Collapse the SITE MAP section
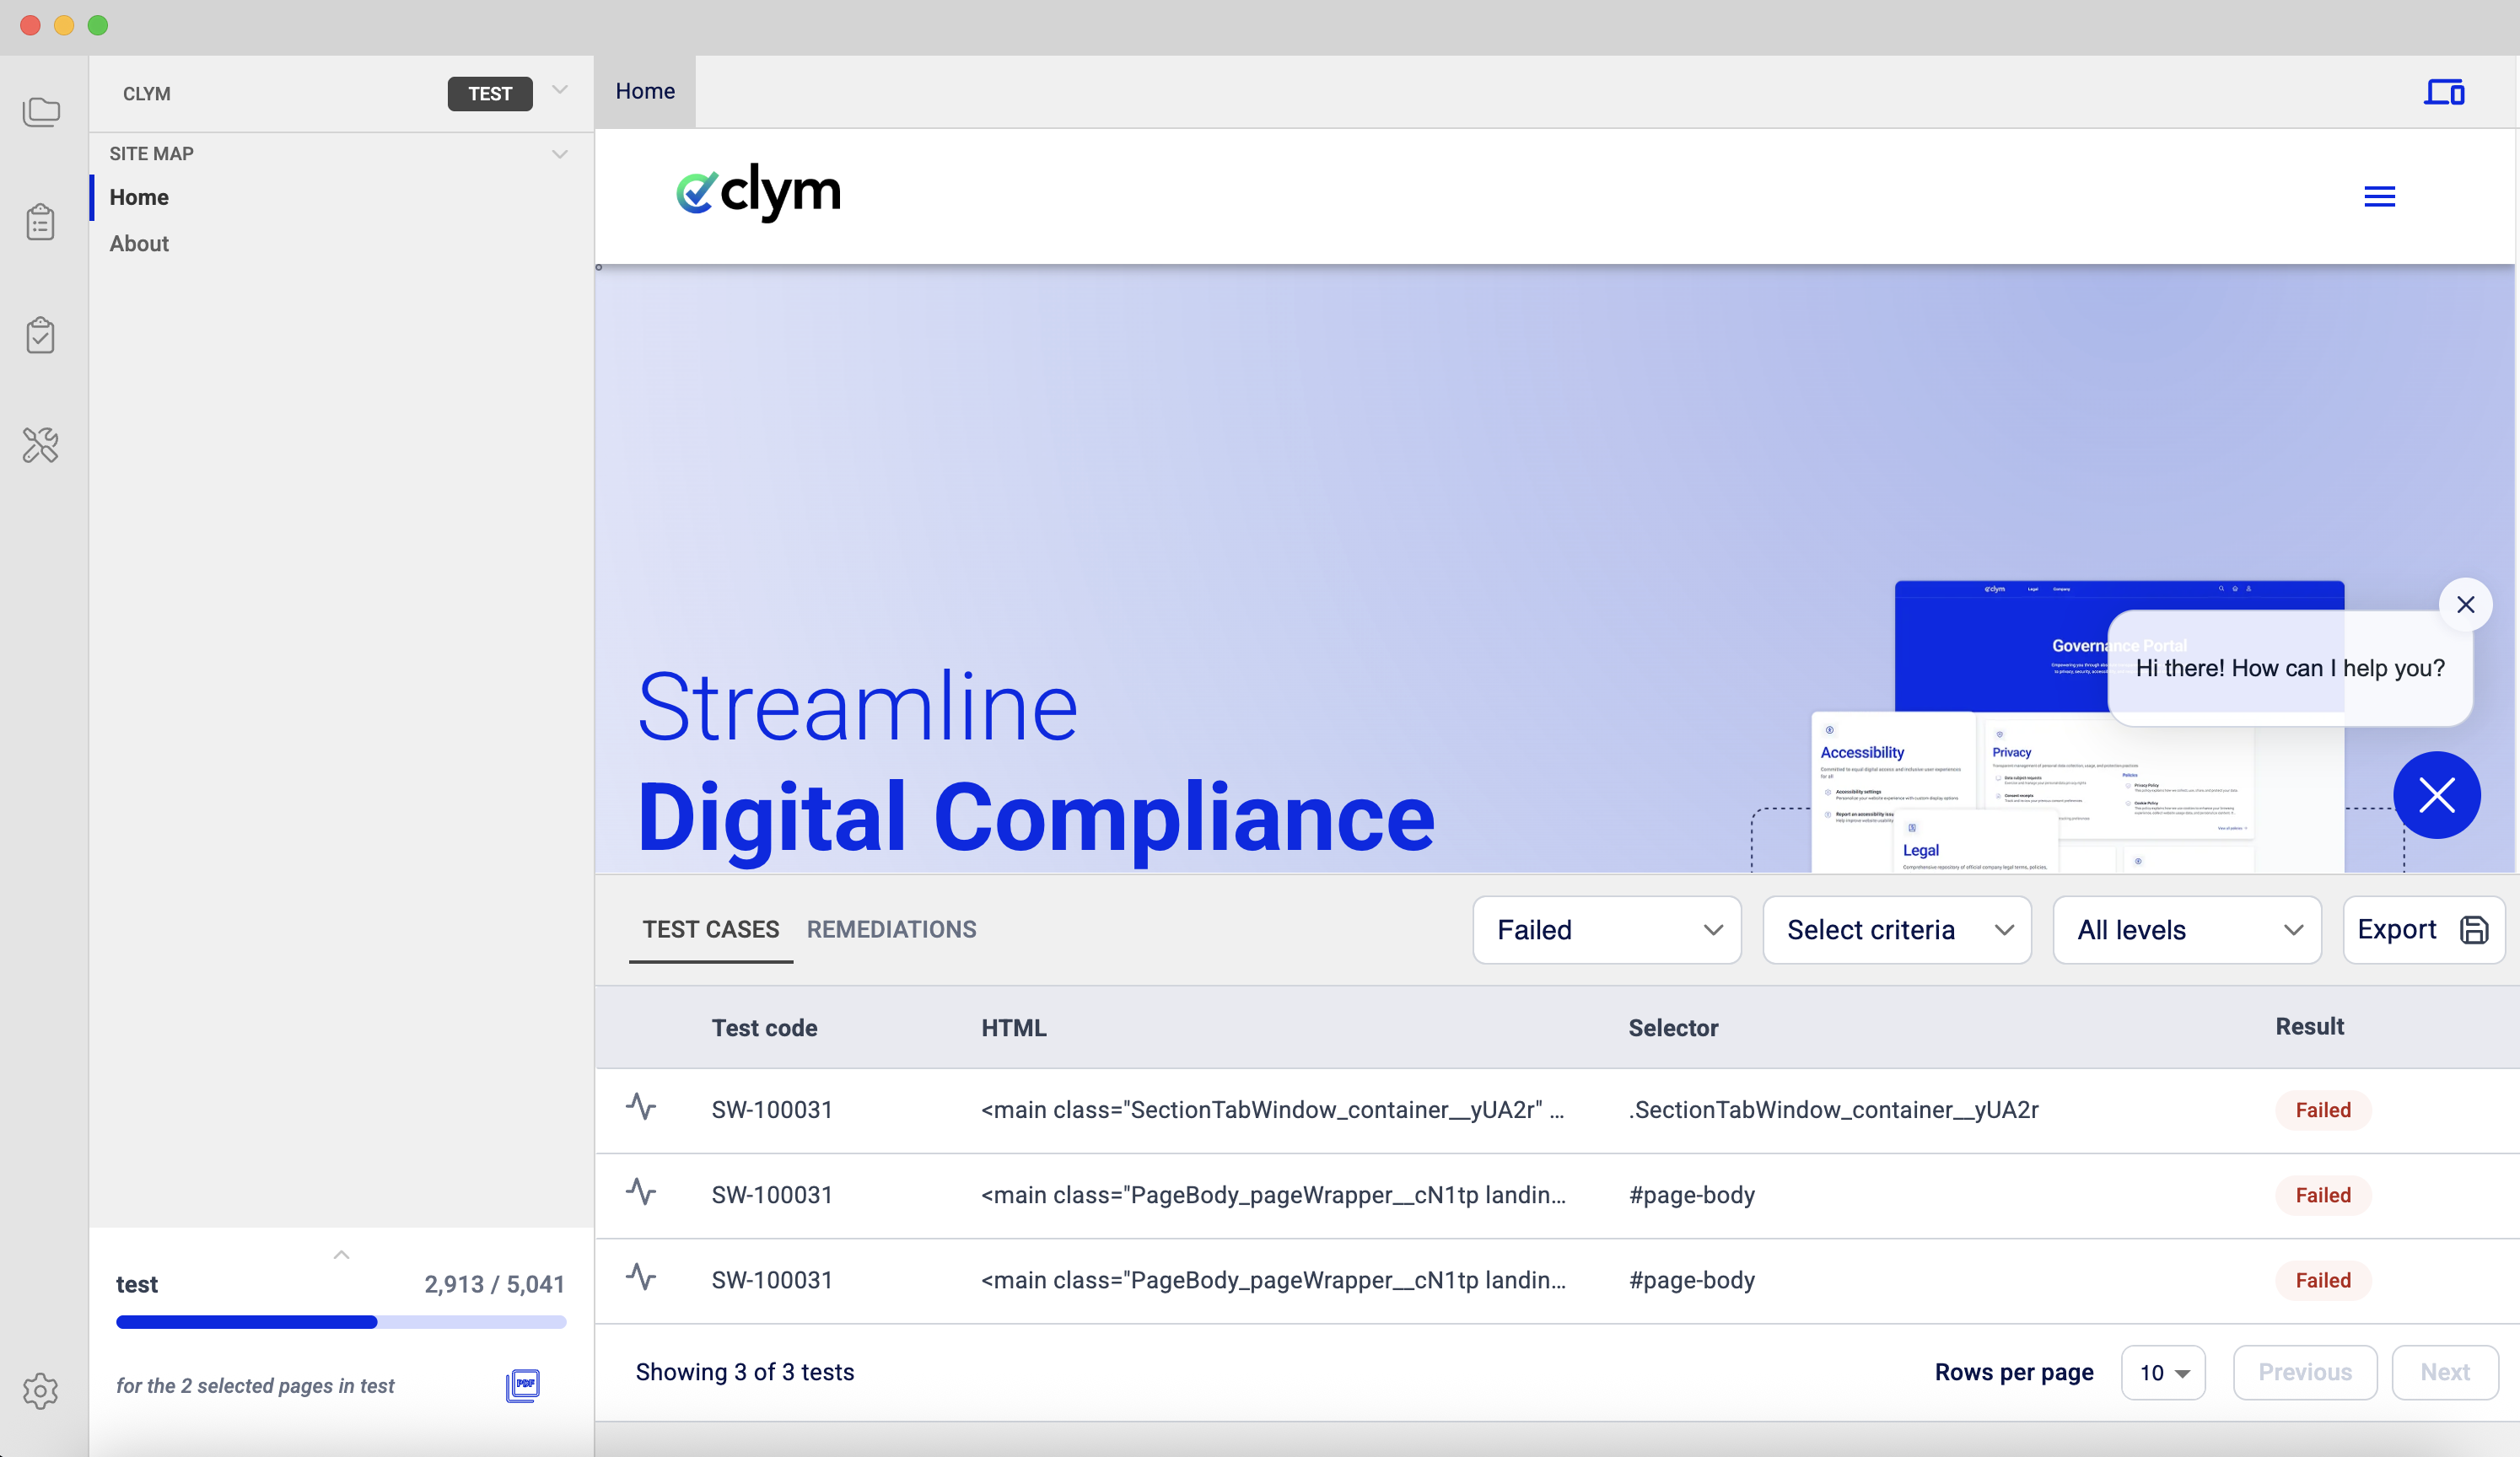This screenshot has width=2520, height=1457. [560, 153]
